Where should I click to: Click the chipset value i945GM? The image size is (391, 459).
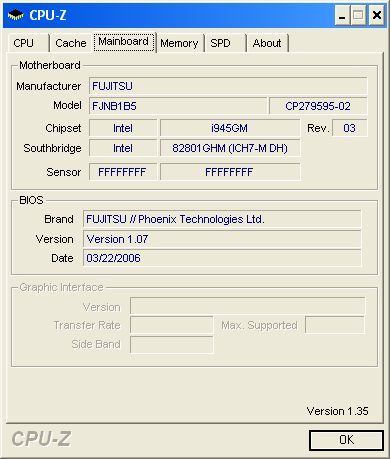pyautogui.click(x=230, y=128)
